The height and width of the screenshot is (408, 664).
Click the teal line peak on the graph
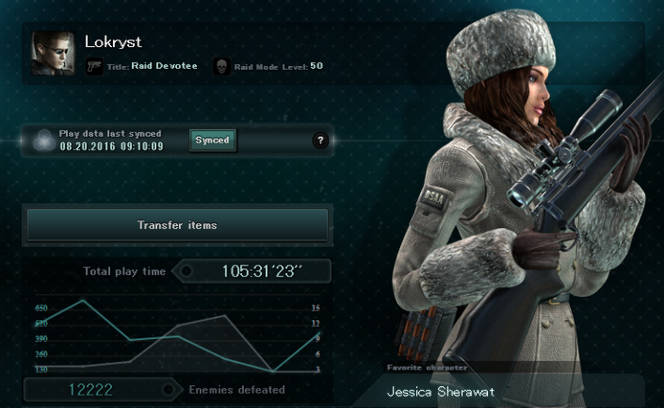click(x=83, y=300)
